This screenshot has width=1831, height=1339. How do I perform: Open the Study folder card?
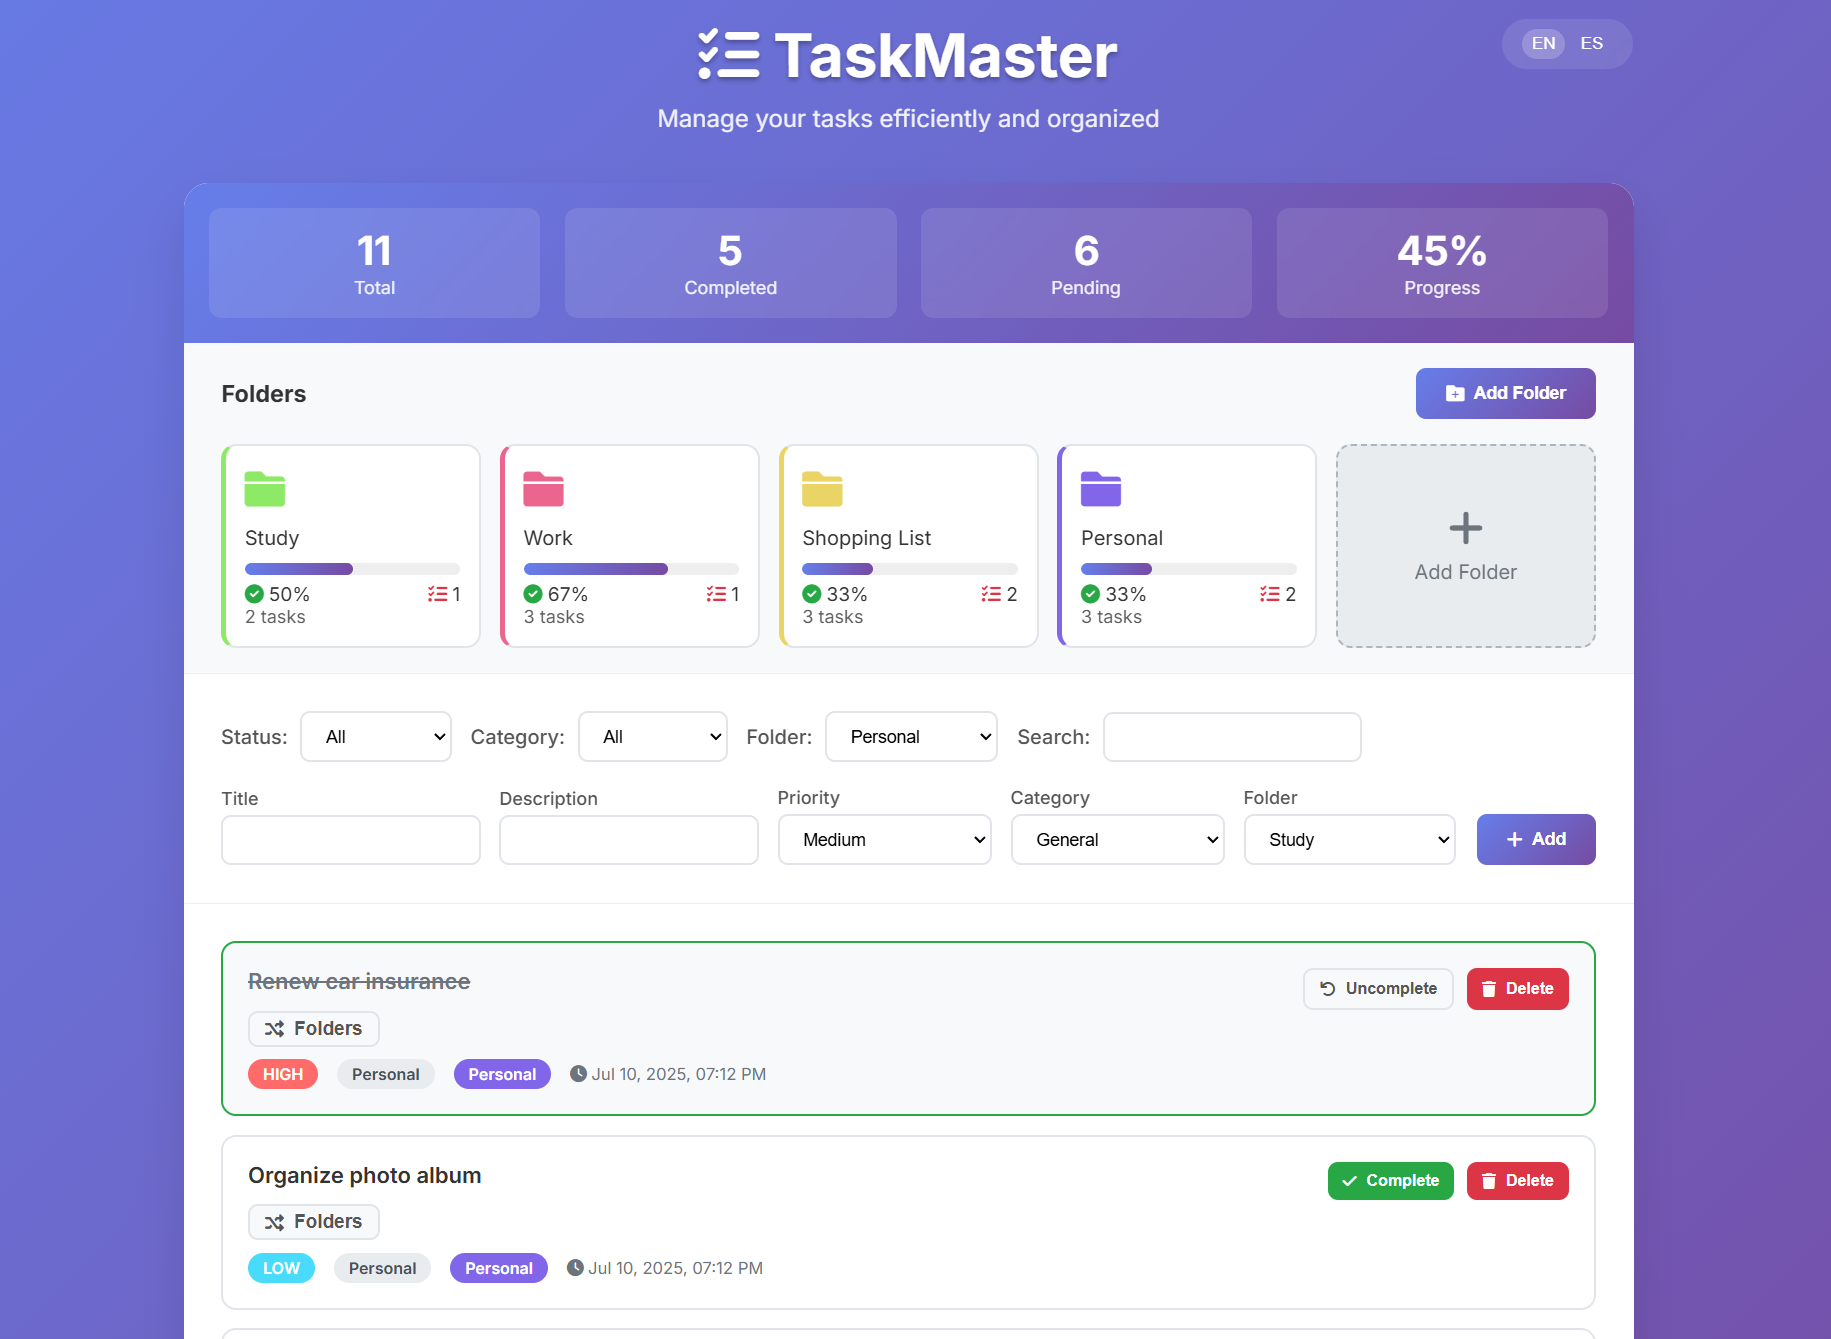[x=351, y=546]
